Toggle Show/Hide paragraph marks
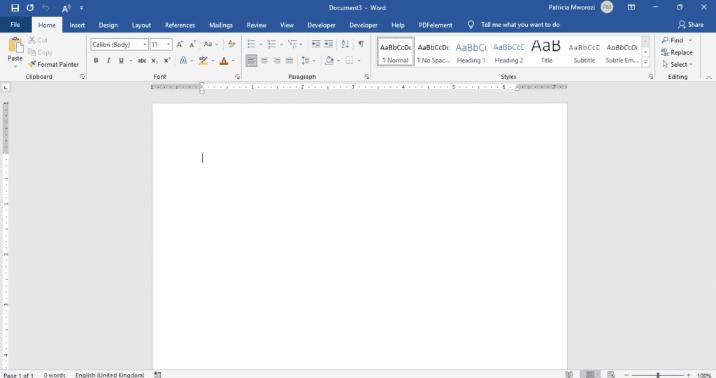 pyautogui.click(x=361, y=44)
